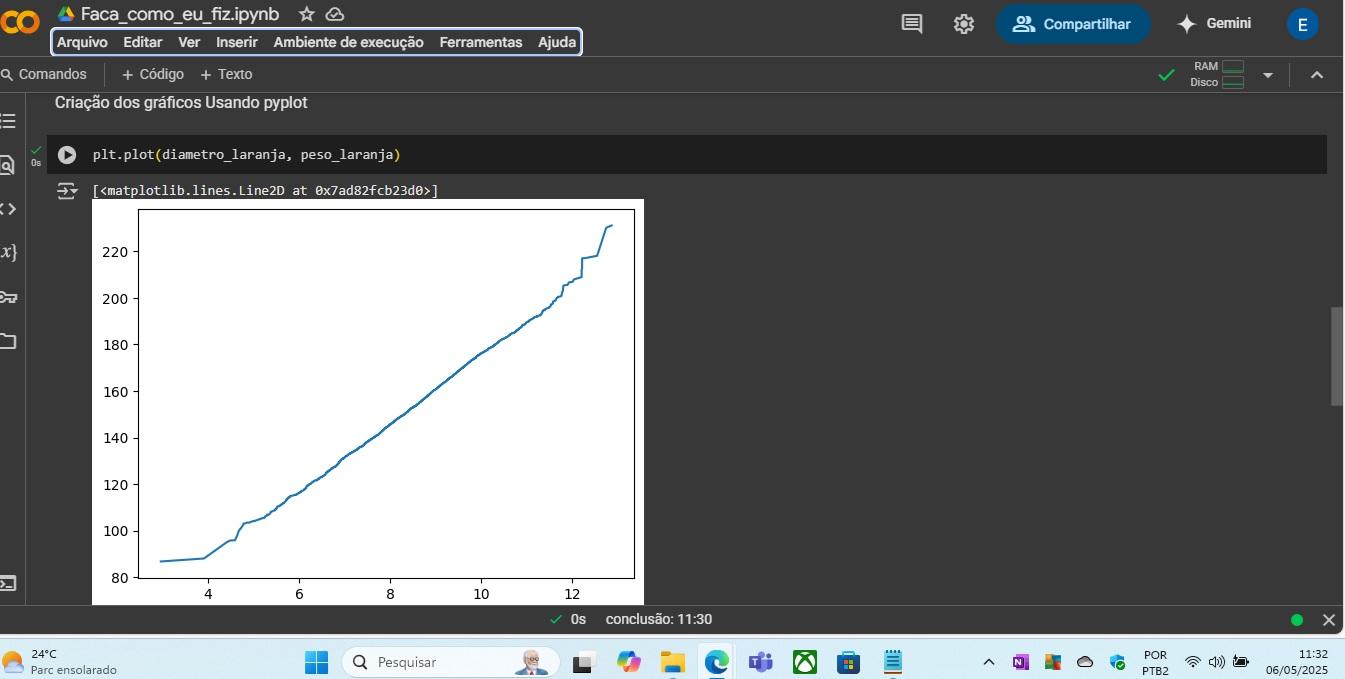Click the matplotlib Line2D output text
This screenshot has width=1345, height=679.
coord(265,190)
